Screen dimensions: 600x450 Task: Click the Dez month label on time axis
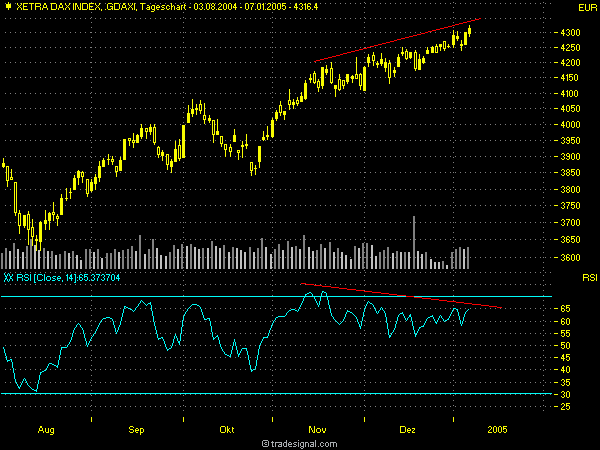coord(408,430)
